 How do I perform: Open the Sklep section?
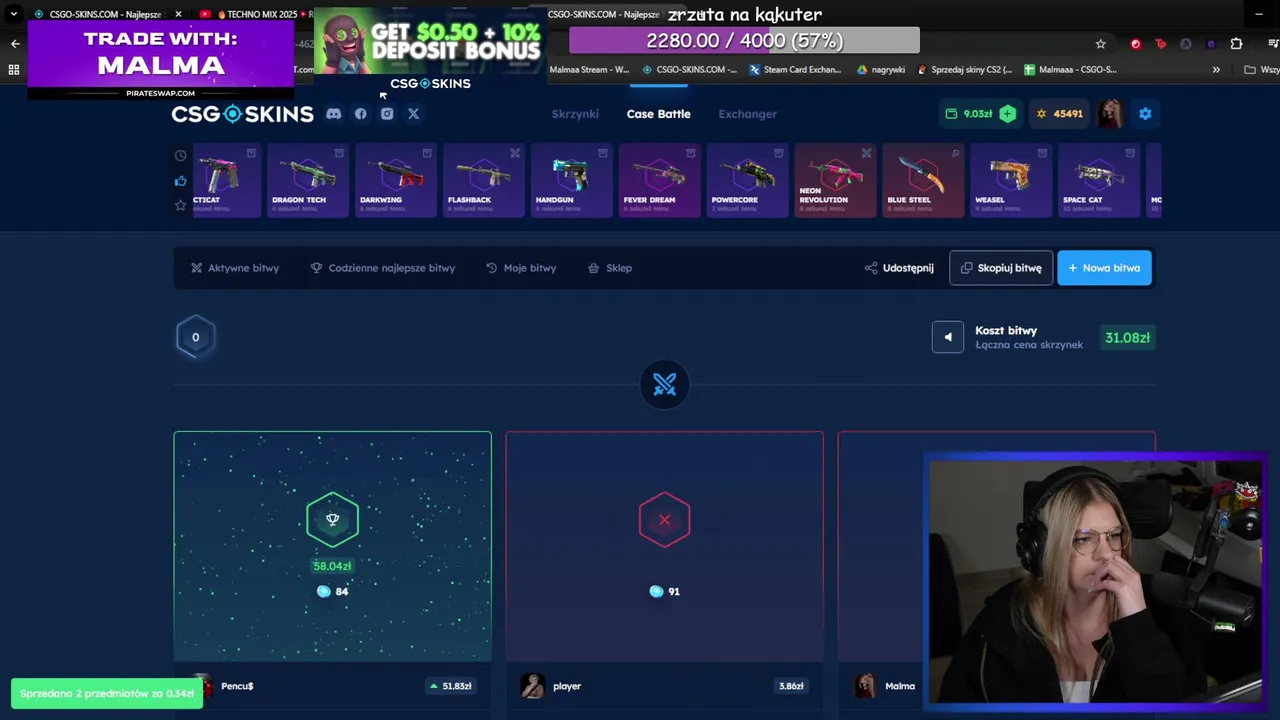[610, 268]
